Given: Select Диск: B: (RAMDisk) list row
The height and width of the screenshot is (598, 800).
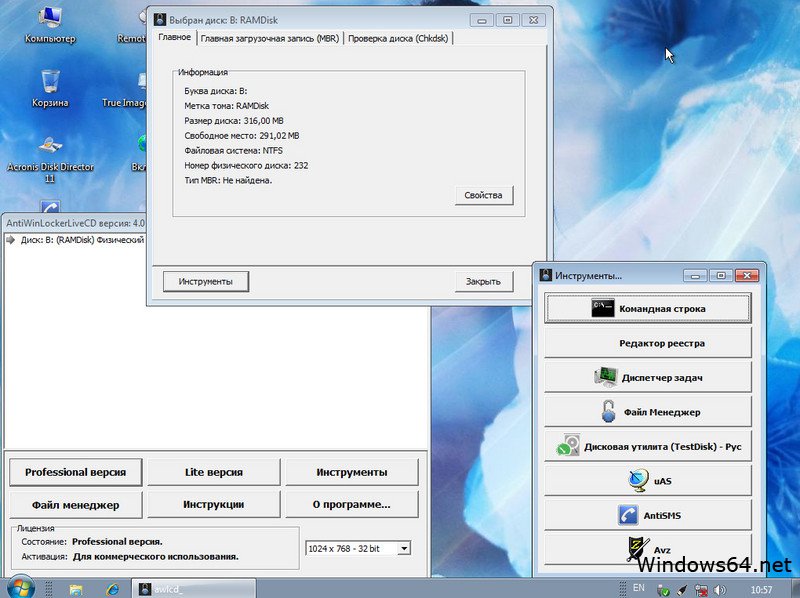Looking at the screenshot, I should click(x=76, y=240).
